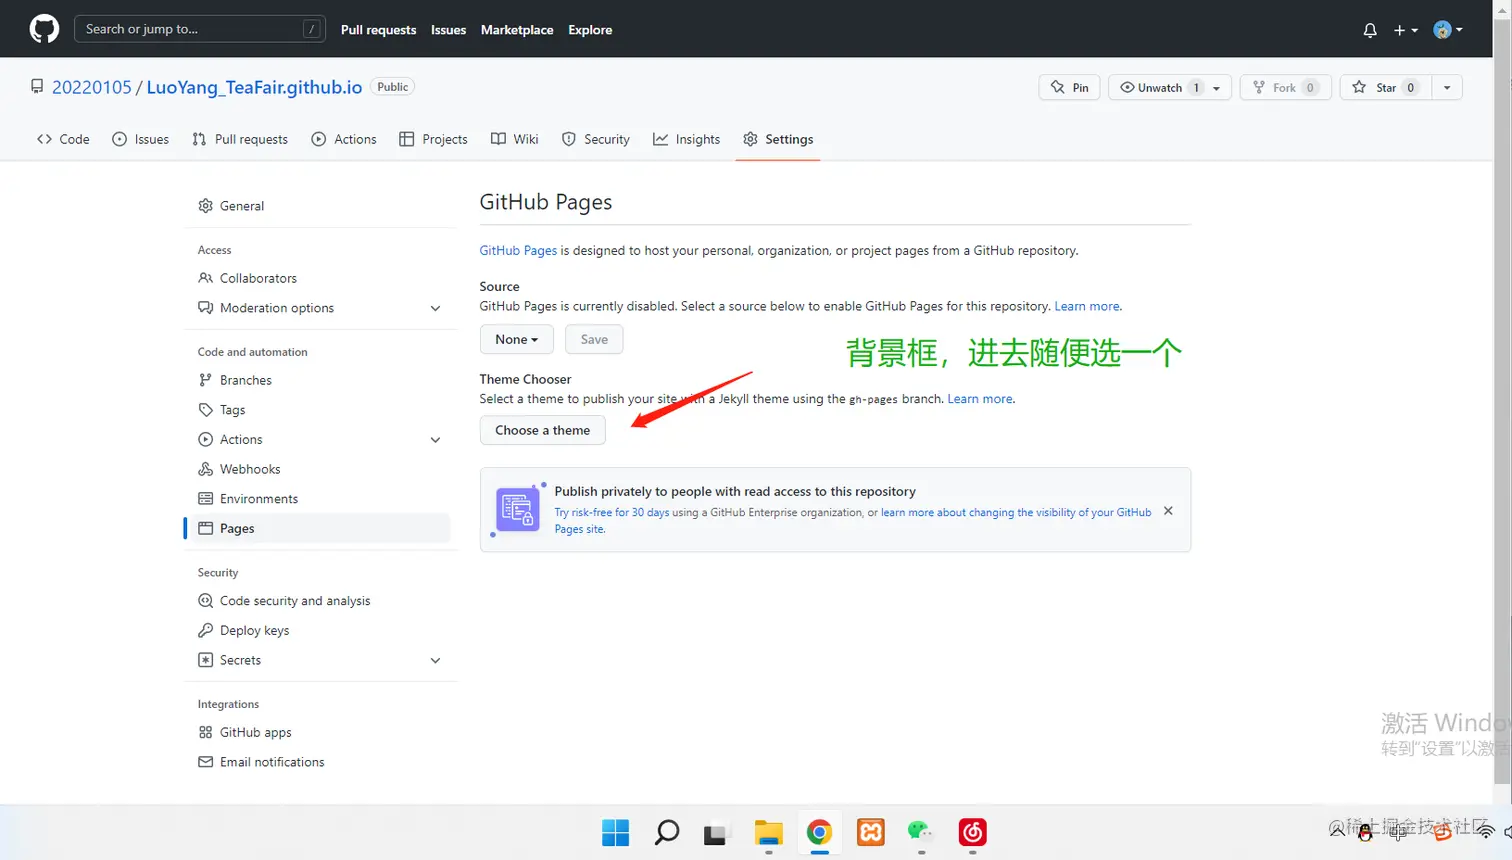Select the Settings tab
Viewport: 1512px width, 860px height.
[778, 139]
